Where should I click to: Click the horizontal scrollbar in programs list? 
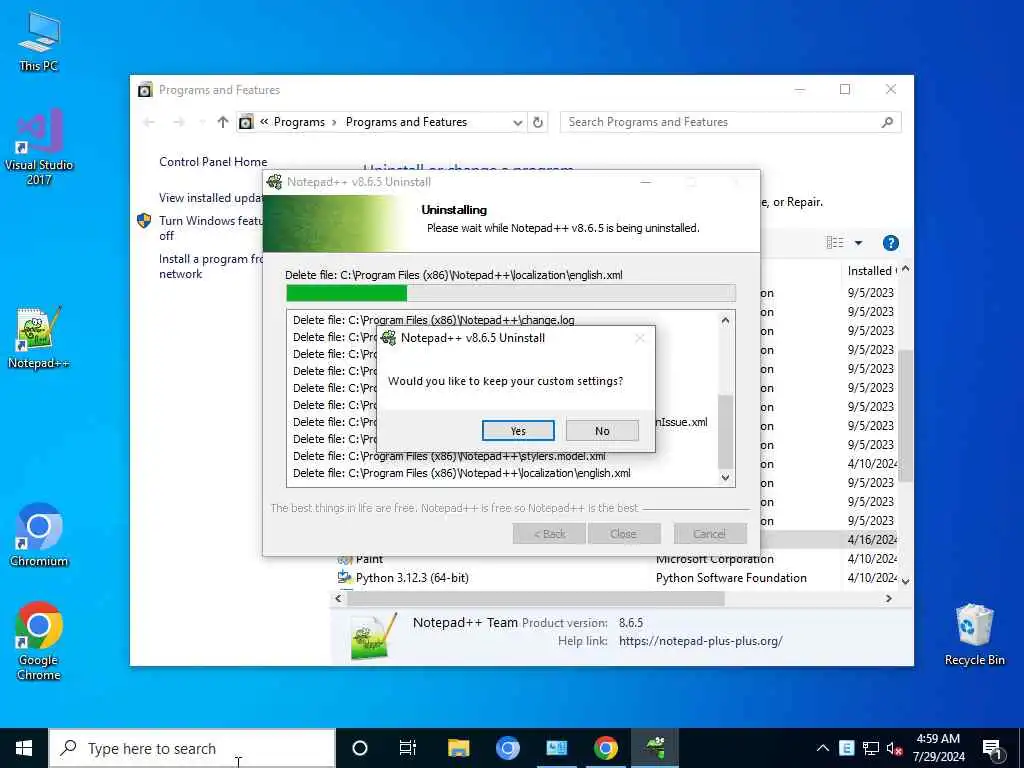tap(536, 598)
